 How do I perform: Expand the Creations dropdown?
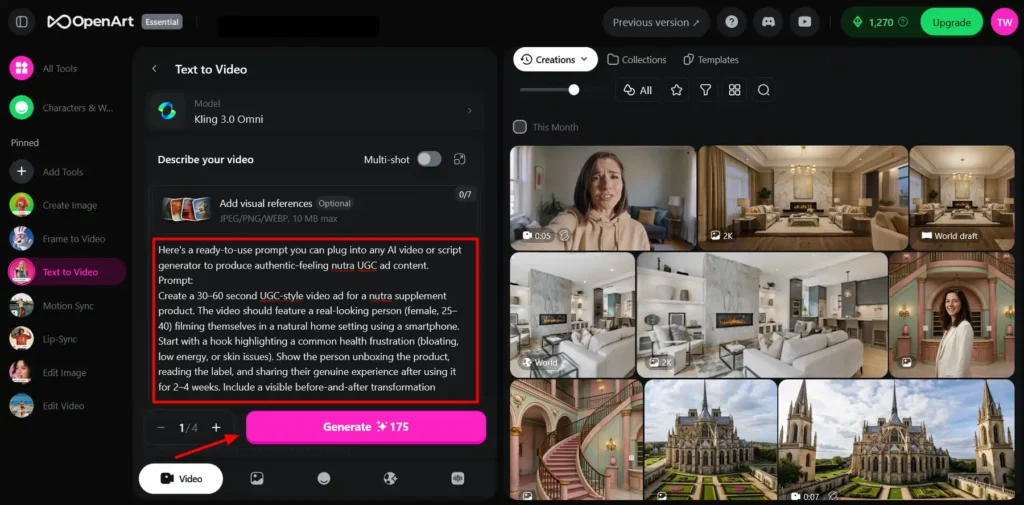pyautogui.click(x=555, y=59)
